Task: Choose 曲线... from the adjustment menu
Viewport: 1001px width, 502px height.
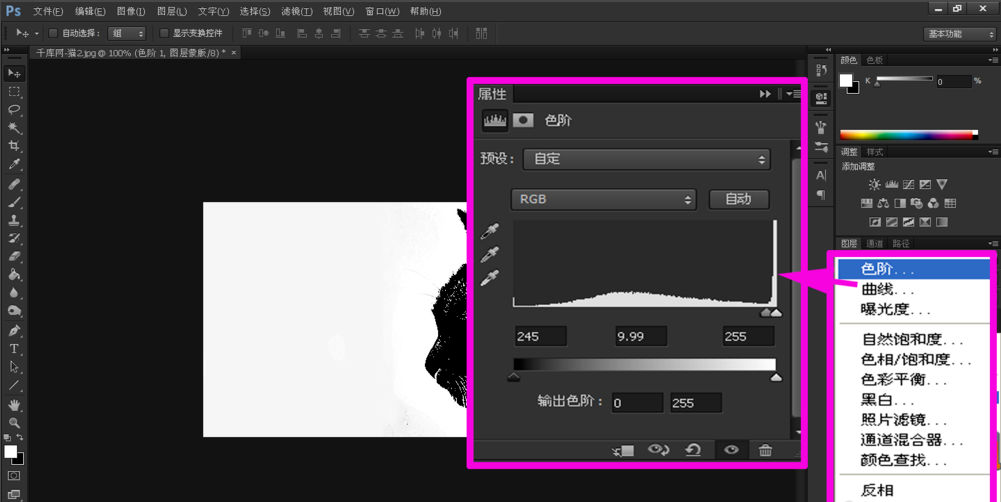Action: (888, 289)
